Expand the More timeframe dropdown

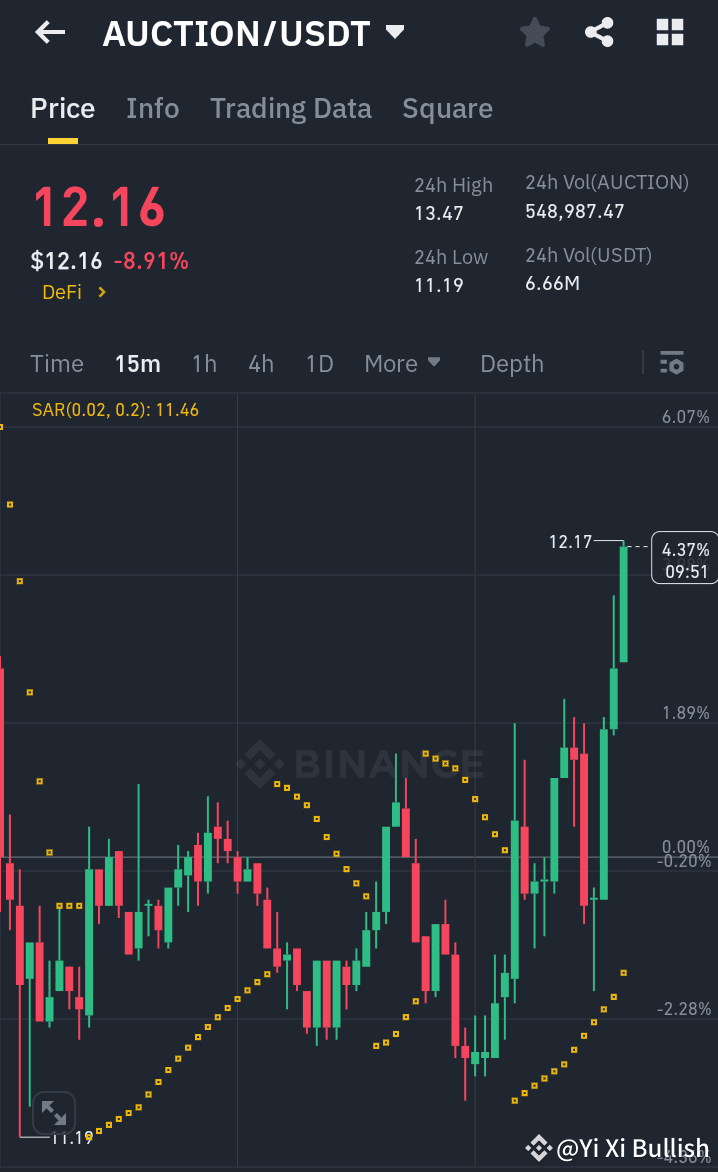tap(403, 363)
